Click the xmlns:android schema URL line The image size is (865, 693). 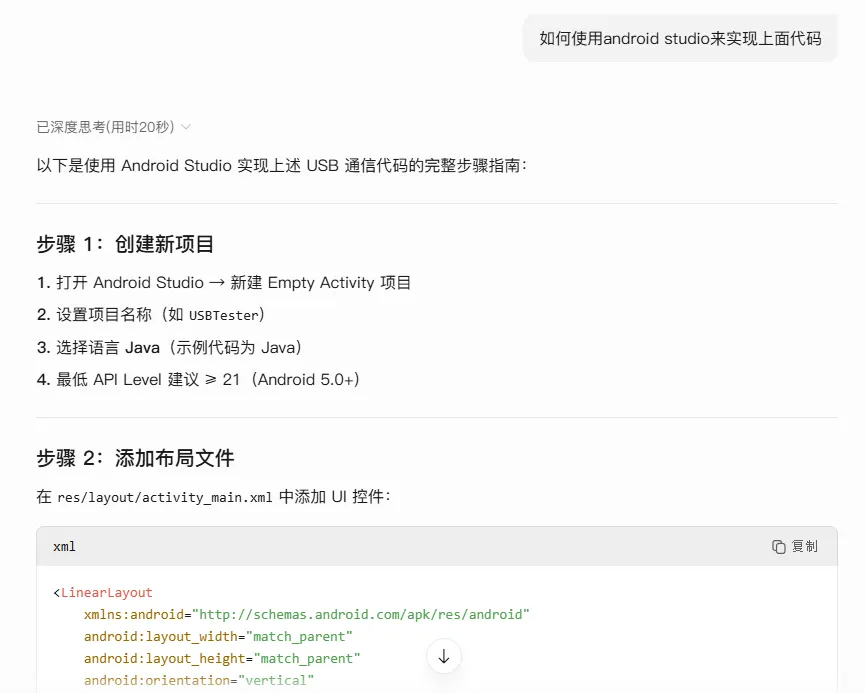[306, 615]
